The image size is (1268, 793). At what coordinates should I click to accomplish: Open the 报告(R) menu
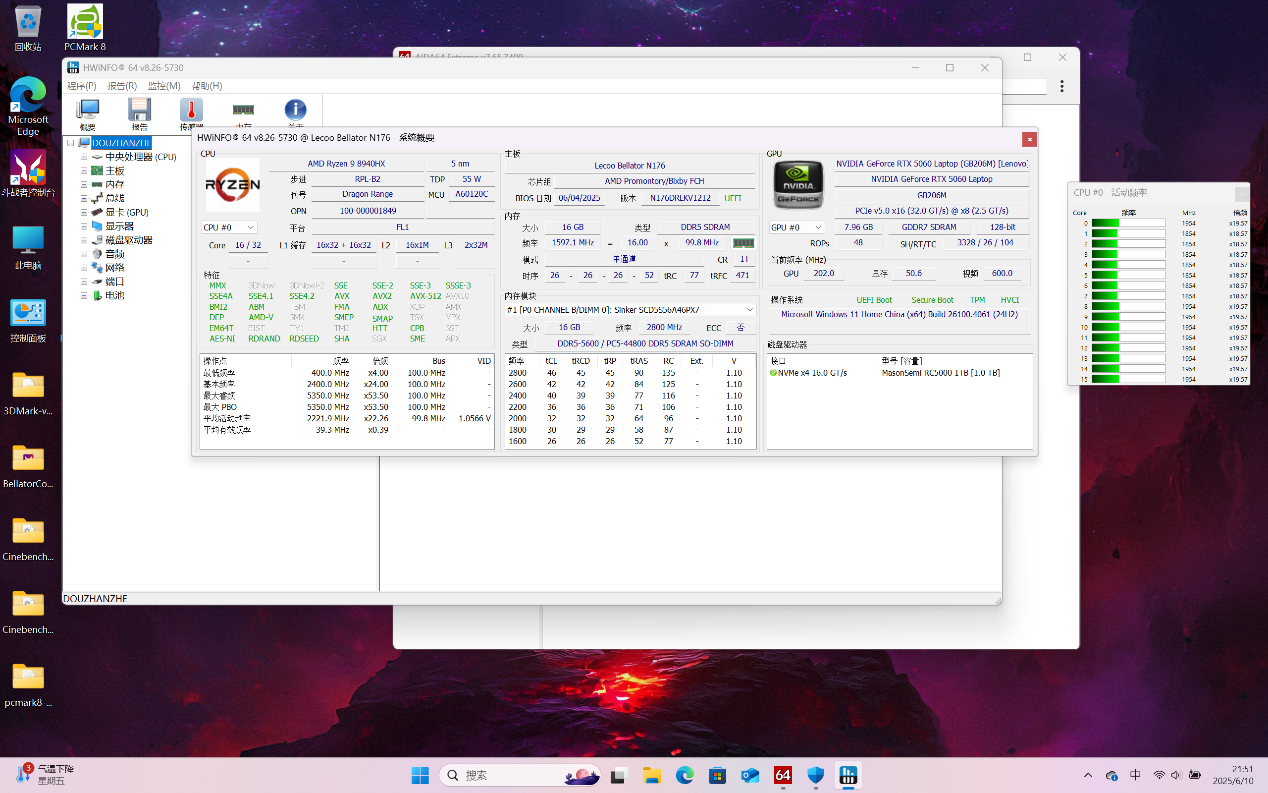pos(123,86)
